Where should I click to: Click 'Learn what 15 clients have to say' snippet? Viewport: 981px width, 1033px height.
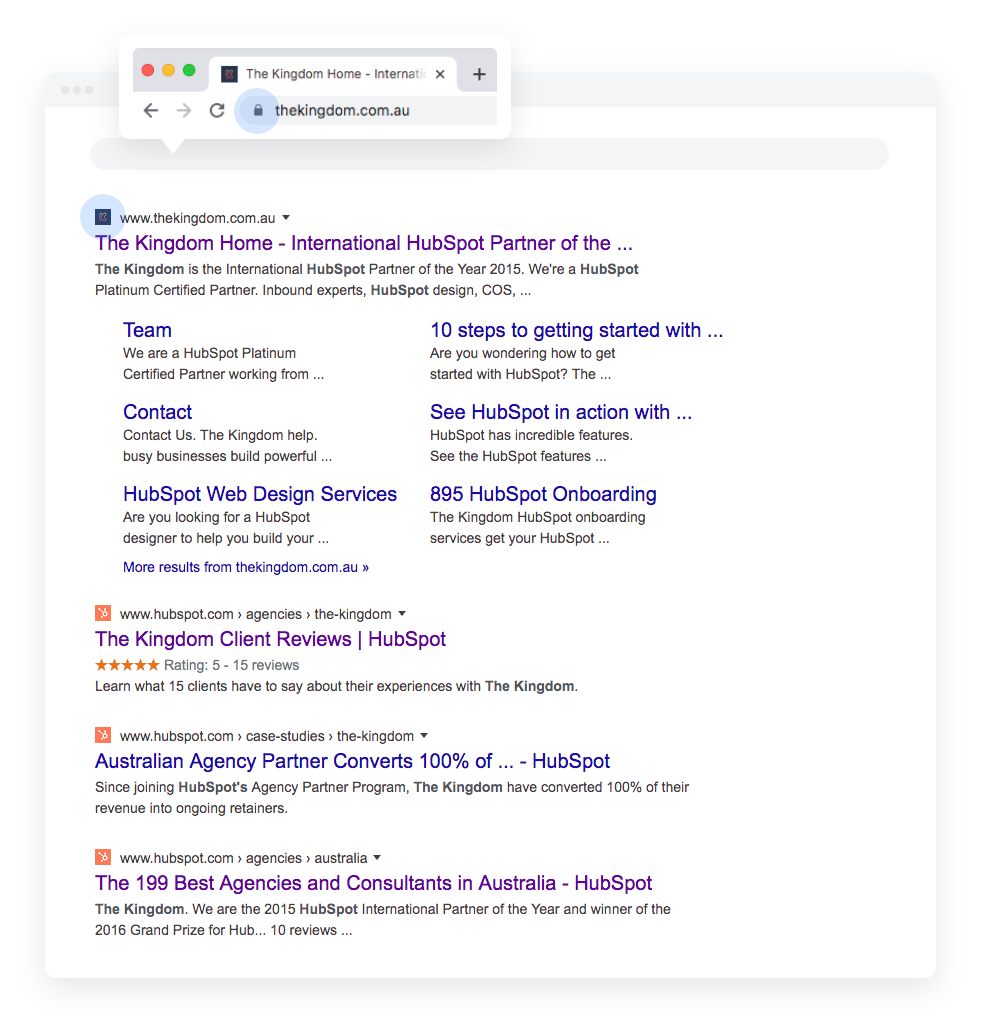point(336,686)
